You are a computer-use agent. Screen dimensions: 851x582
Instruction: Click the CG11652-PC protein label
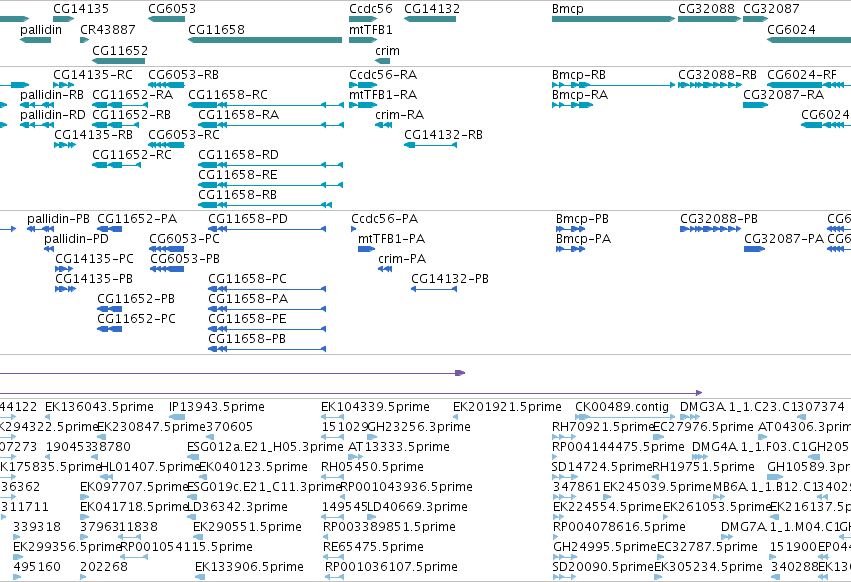[x=136, y=319]
